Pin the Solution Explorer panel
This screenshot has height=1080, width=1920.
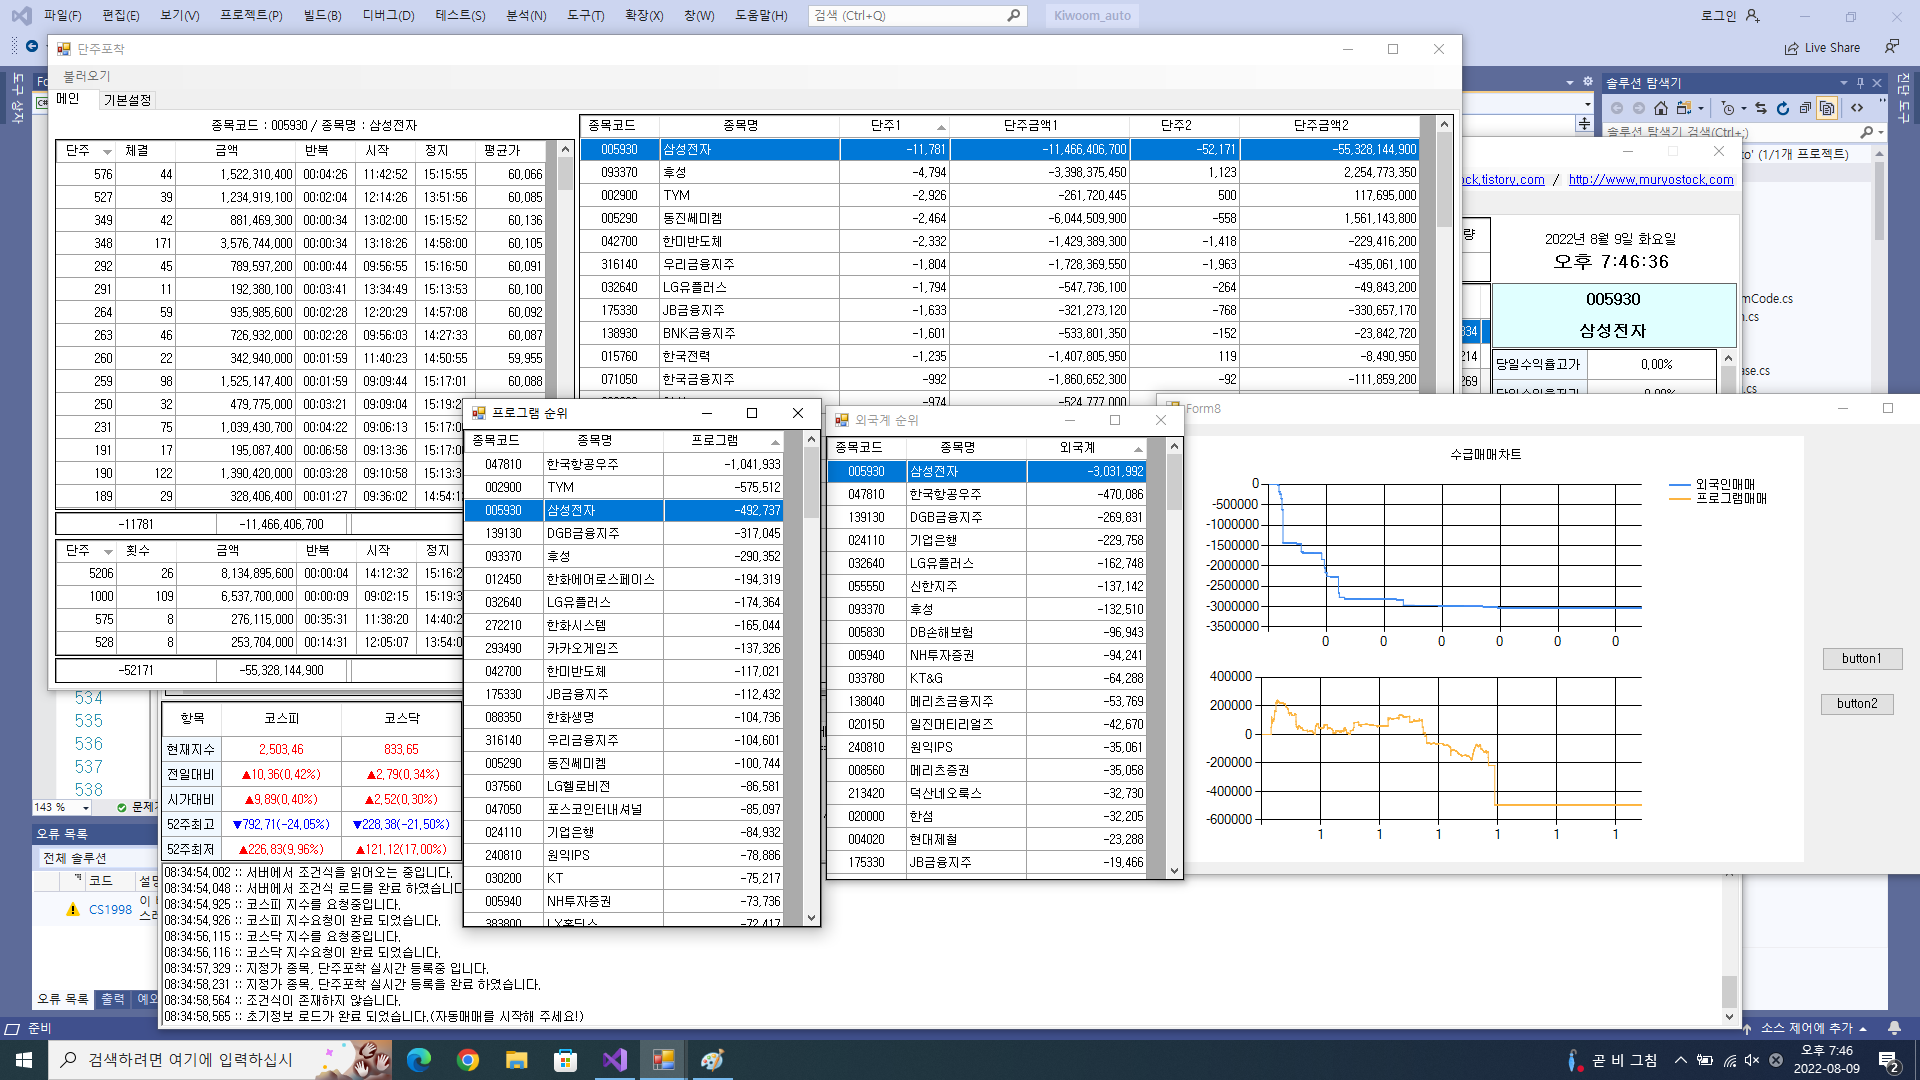point(1860,83)
